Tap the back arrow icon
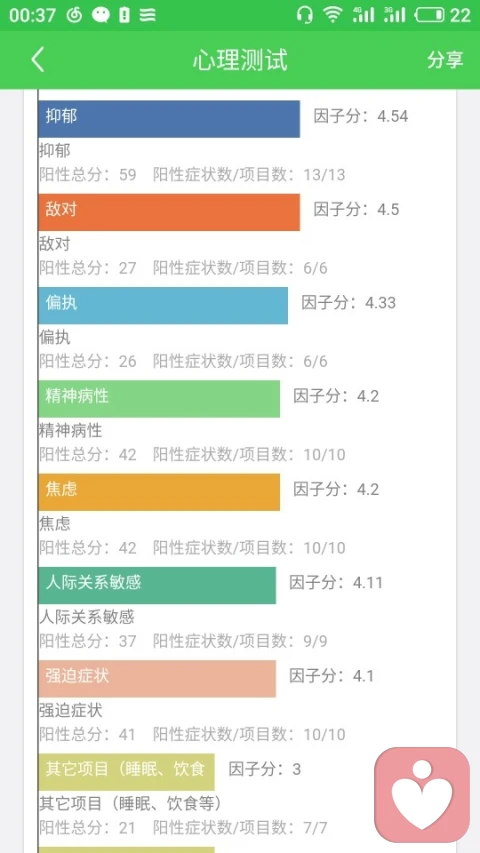Viewport: 480px width, 853px height. pos(38,59)
